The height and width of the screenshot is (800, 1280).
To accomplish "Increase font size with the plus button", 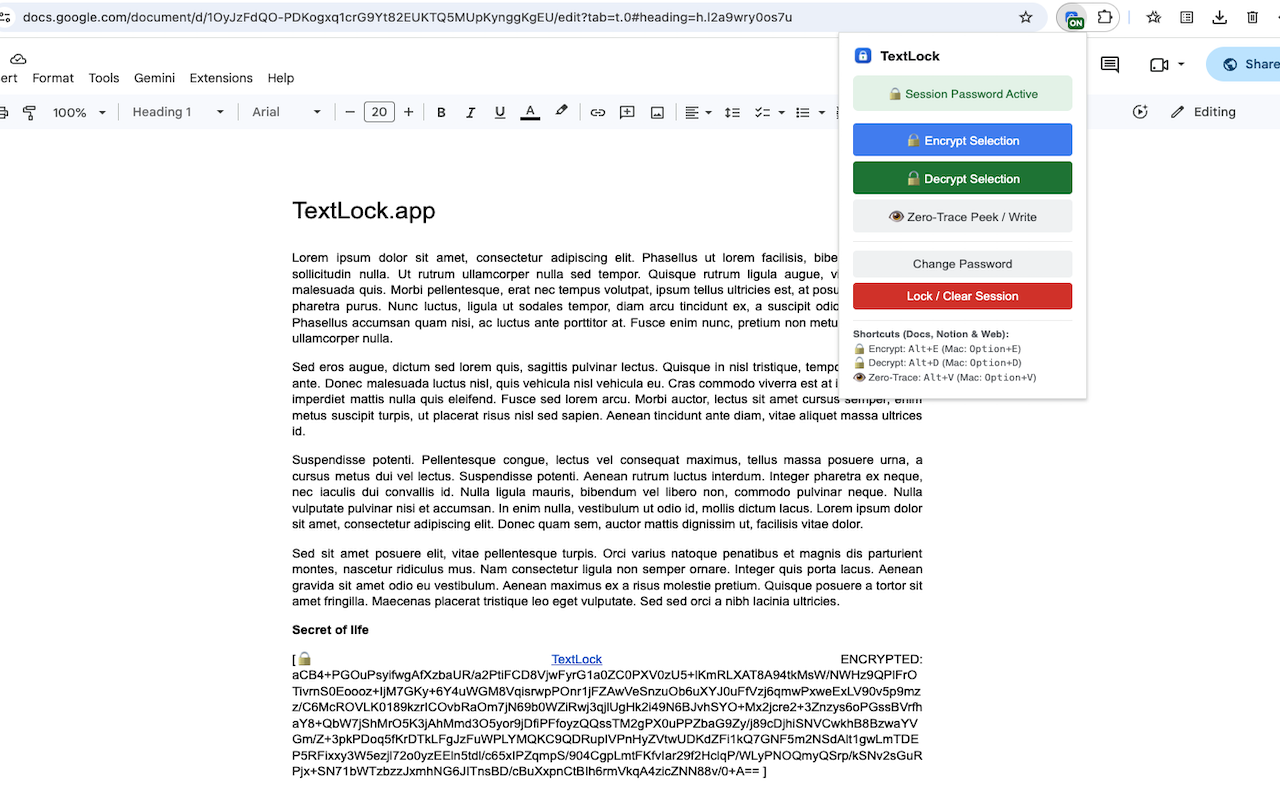I will pyautogui.click(x=408, y=112).
